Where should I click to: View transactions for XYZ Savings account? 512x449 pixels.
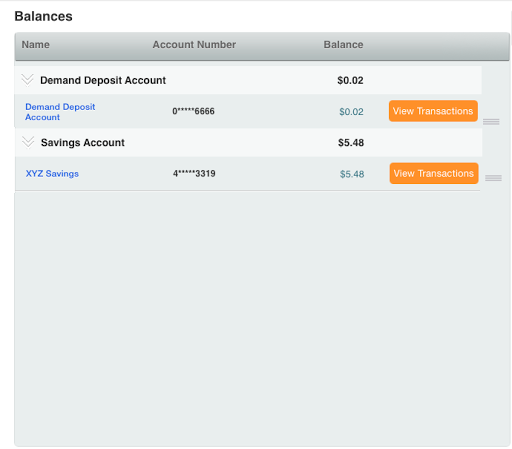click(434, 173)
